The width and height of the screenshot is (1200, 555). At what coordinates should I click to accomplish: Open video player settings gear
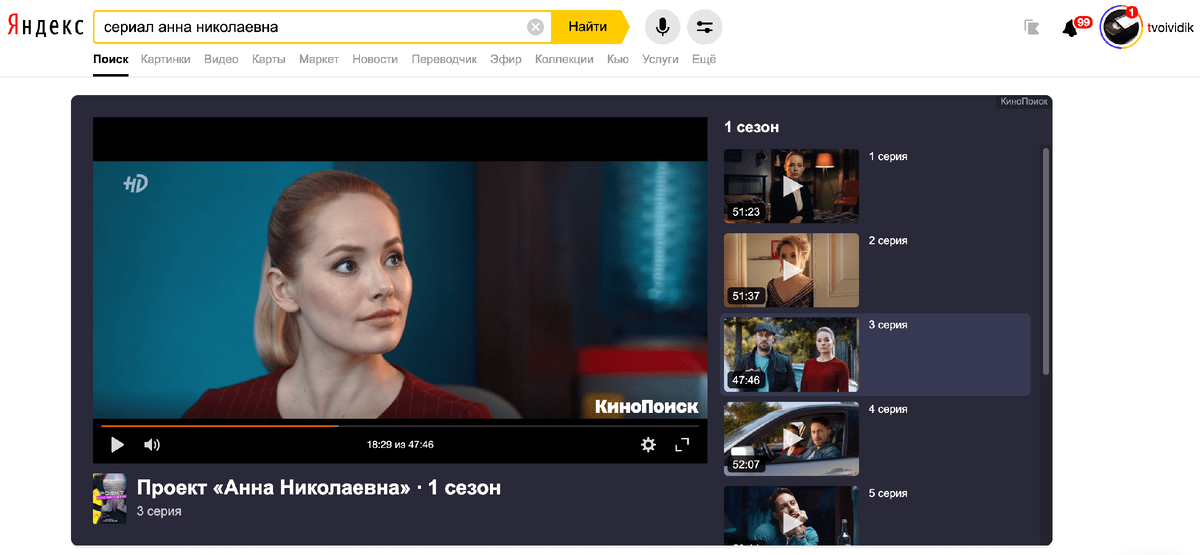coord(648,445)
